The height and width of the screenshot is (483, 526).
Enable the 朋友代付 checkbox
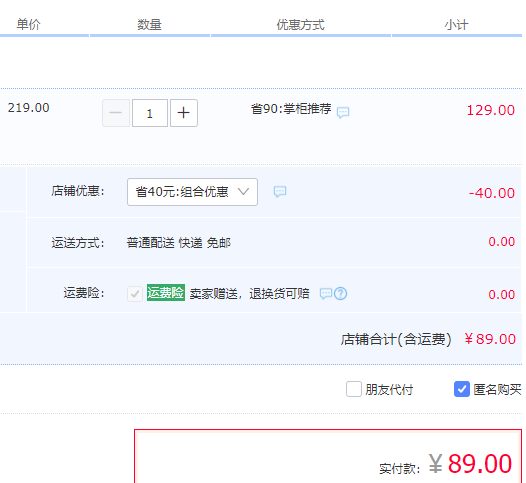354,389
